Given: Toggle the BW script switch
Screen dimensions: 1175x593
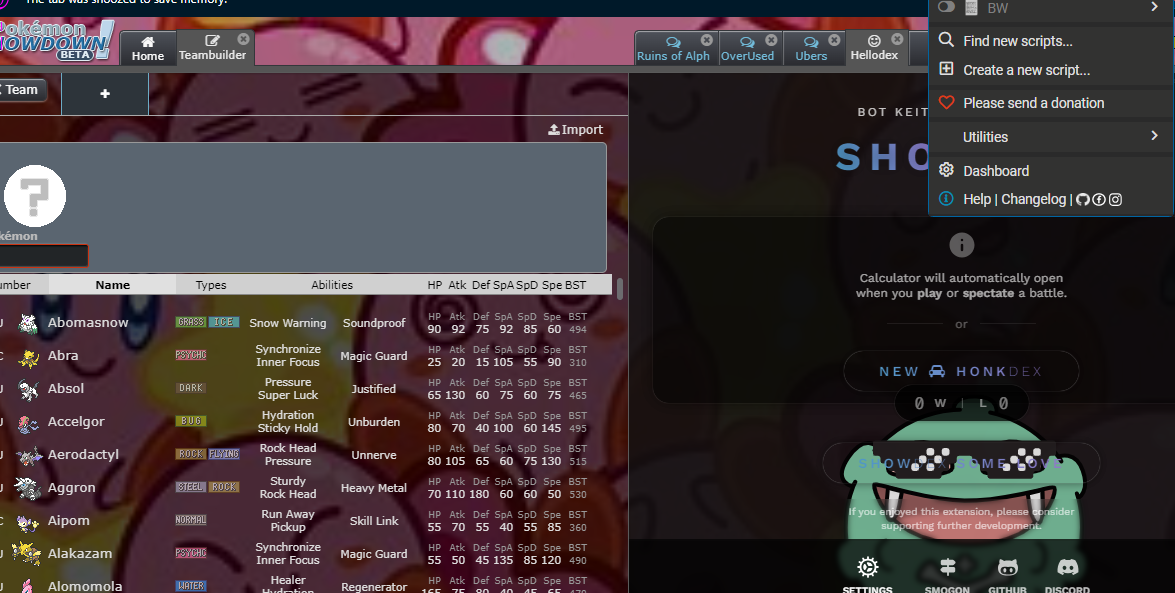Looking at the screenshot, I should (946, 7).
